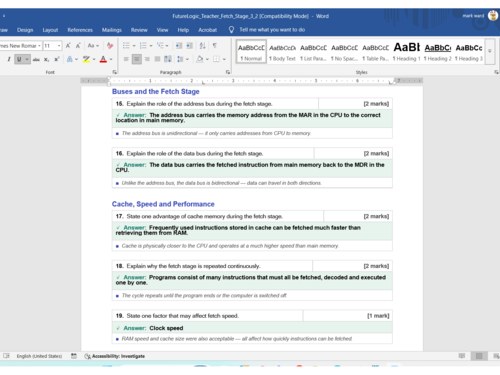Click the Numbering list icon
500x375 pixels.
(143, 46)
